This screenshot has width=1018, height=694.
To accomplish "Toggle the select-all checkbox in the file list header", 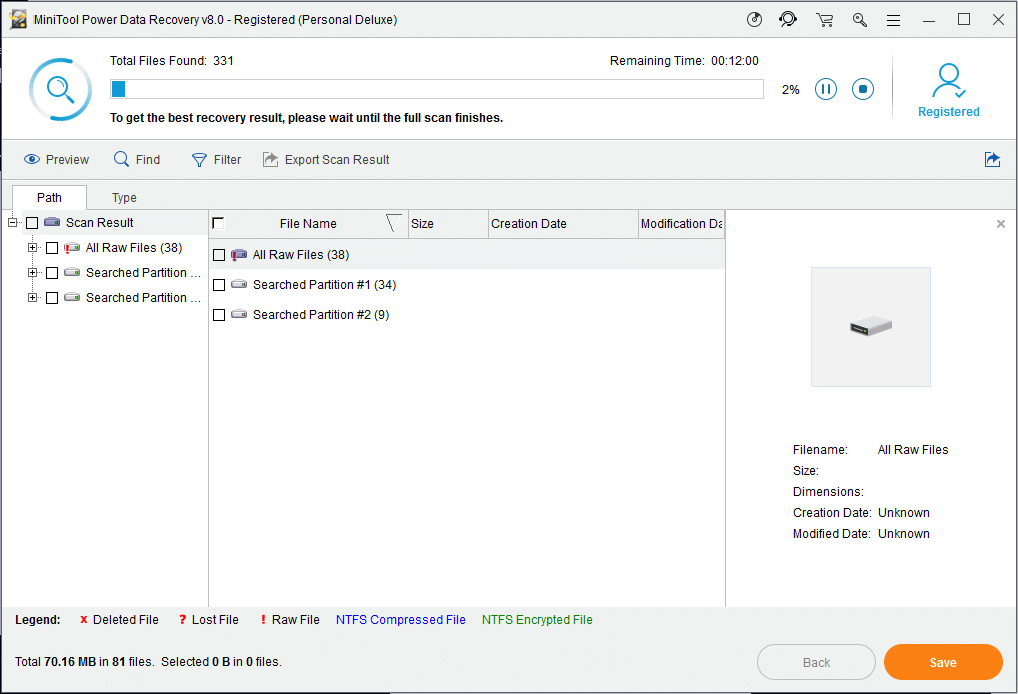I will [218, 223].
